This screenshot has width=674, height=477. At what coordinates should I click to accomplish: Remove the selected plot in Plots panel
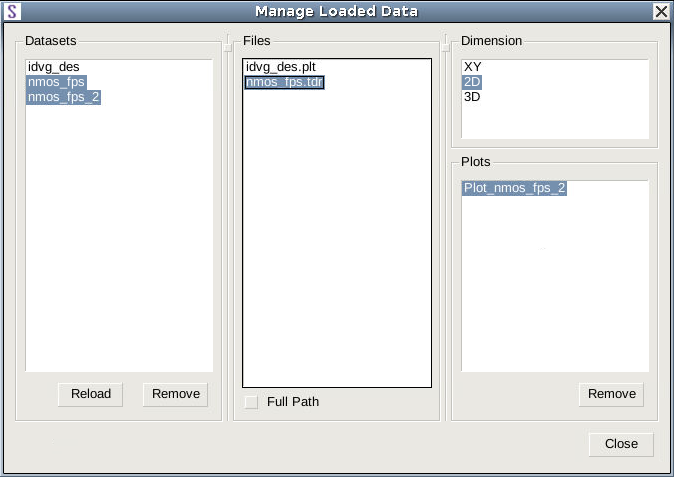(x=611, y=394)
